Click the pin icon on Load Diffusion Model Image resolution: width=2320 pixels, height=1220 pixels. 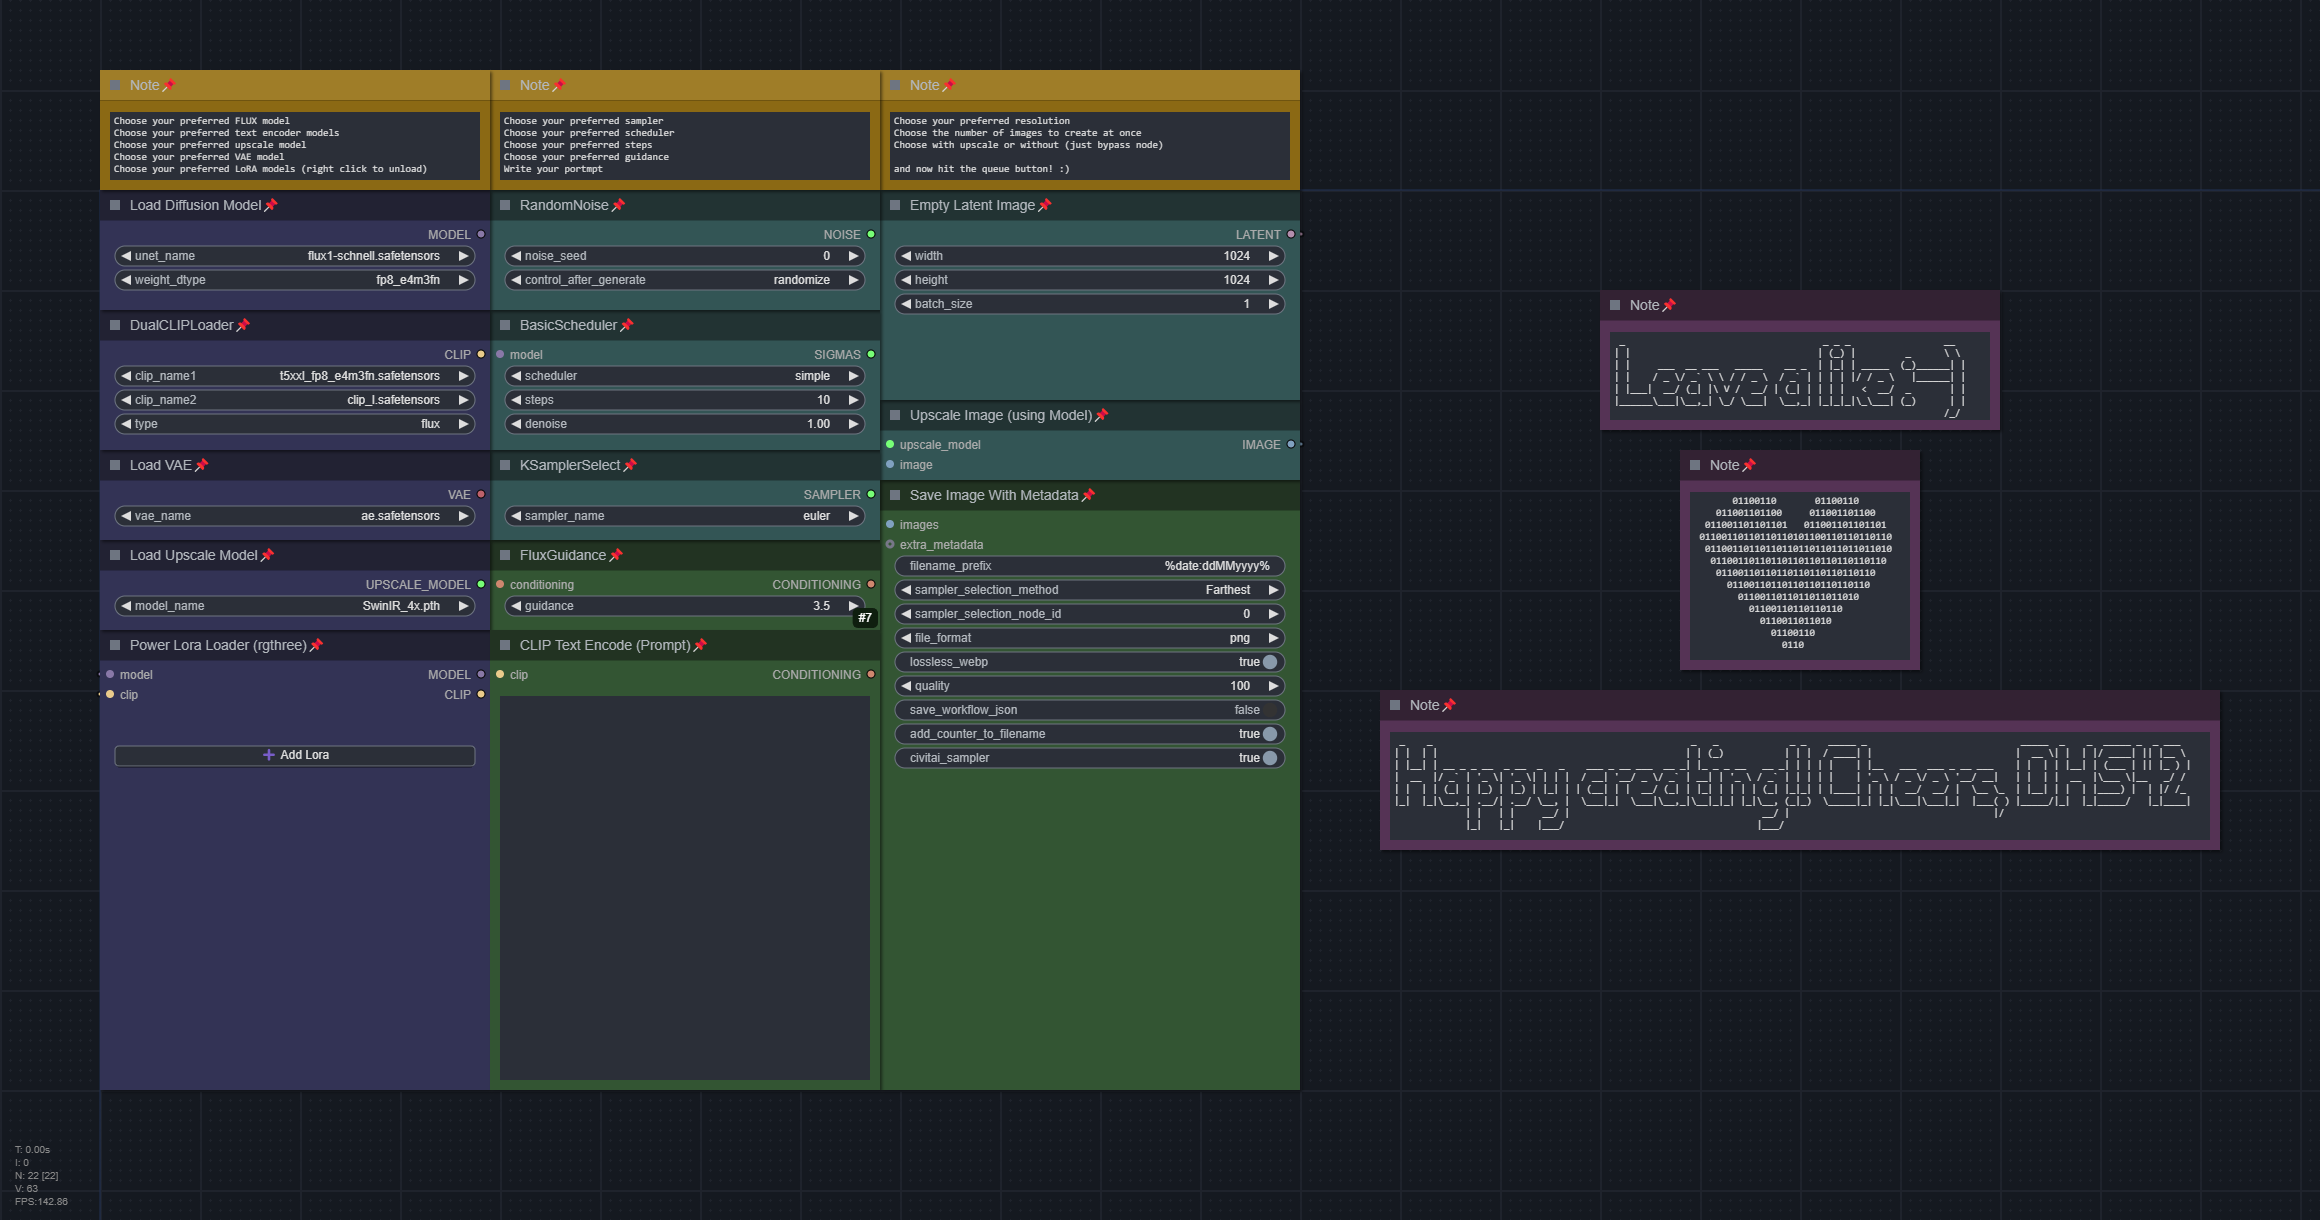(271, 205)
